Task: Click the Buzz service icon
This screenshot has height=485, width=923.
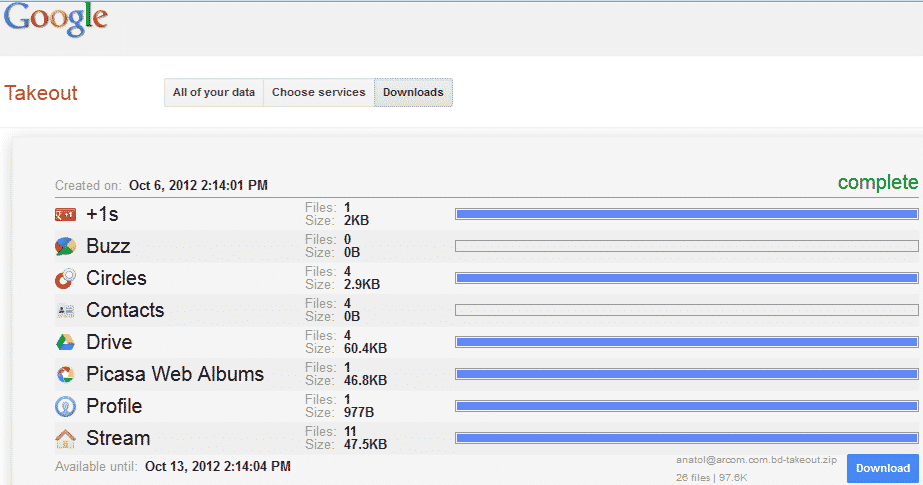Action: point(65,246)
